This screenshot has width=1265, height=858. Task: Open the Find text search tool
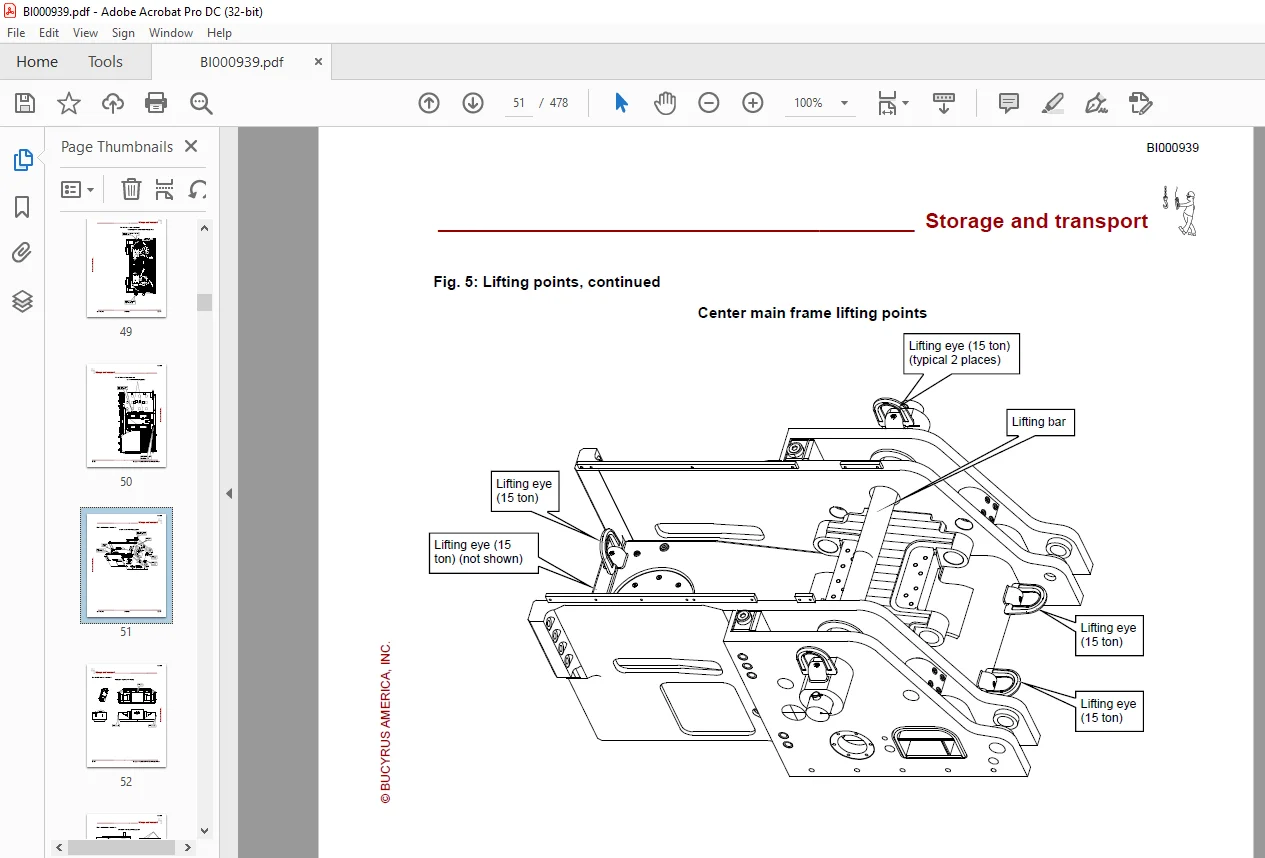201,103
